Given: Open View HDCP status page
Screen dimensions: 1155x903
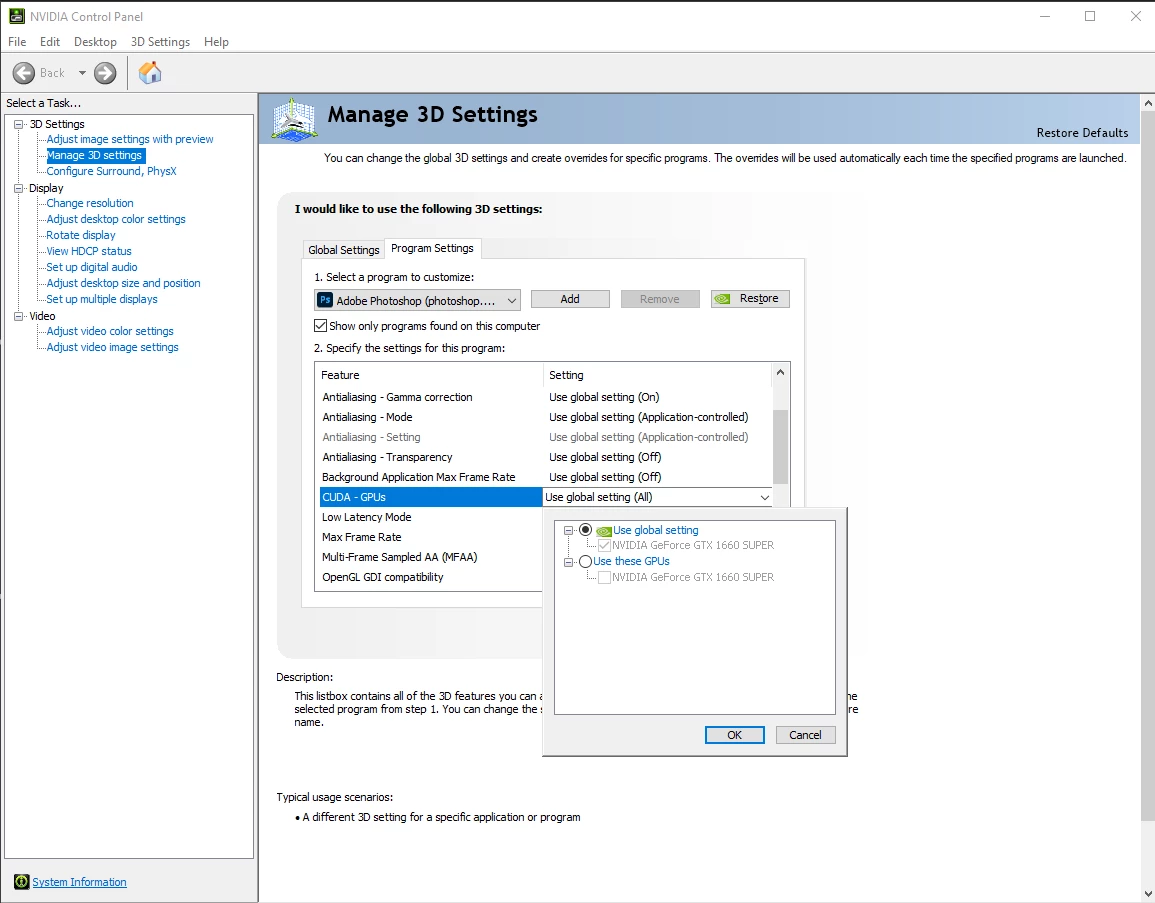Looking at the screenshot, I should pos(88,251).
